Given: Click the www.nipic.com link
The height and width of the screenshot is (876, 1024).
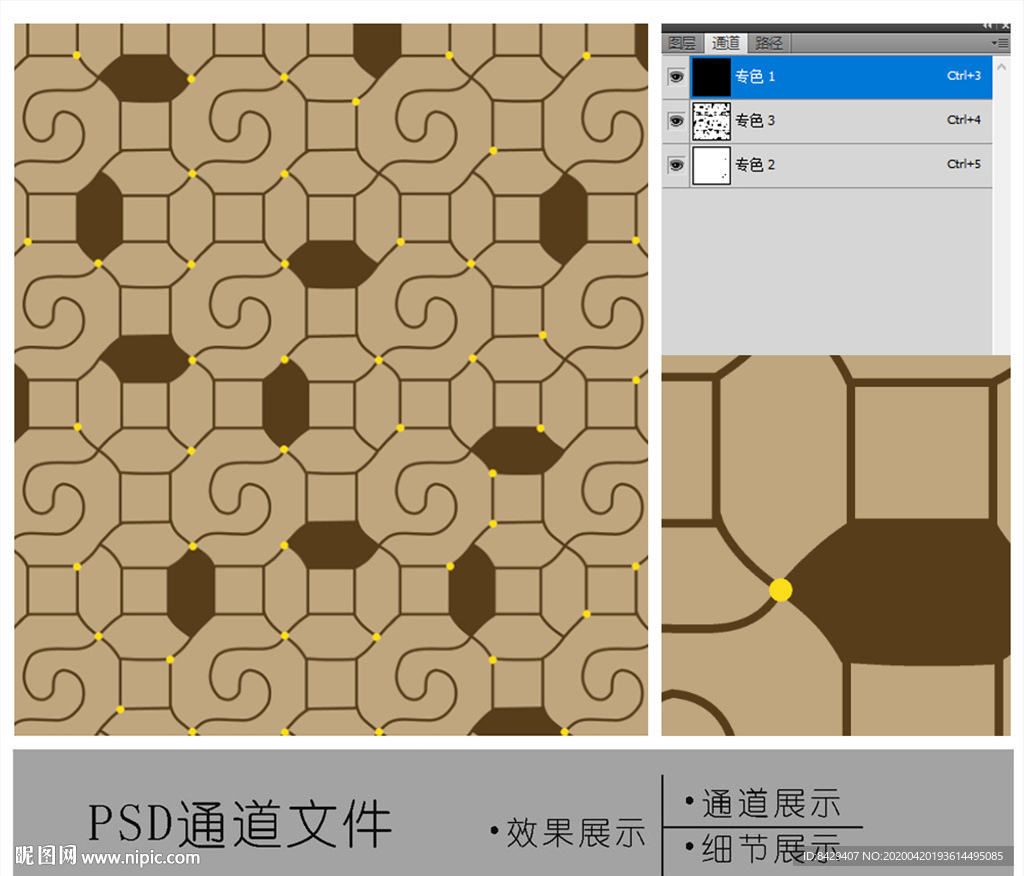Looking at the screenshot, I should [140, 856].
